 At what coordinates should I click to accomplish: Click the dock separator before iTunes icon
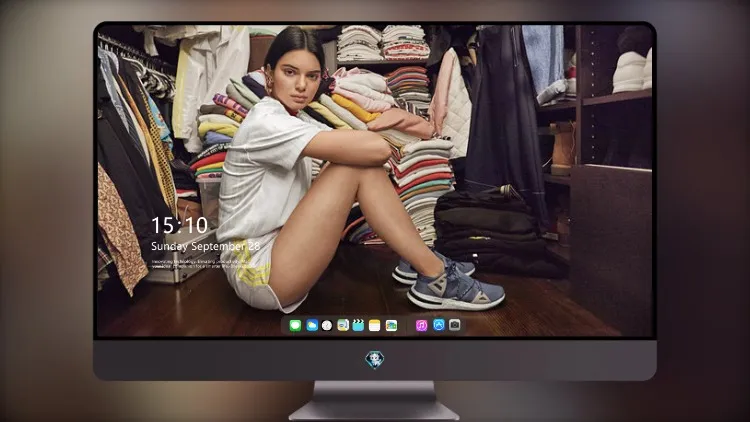click(407, 325)
